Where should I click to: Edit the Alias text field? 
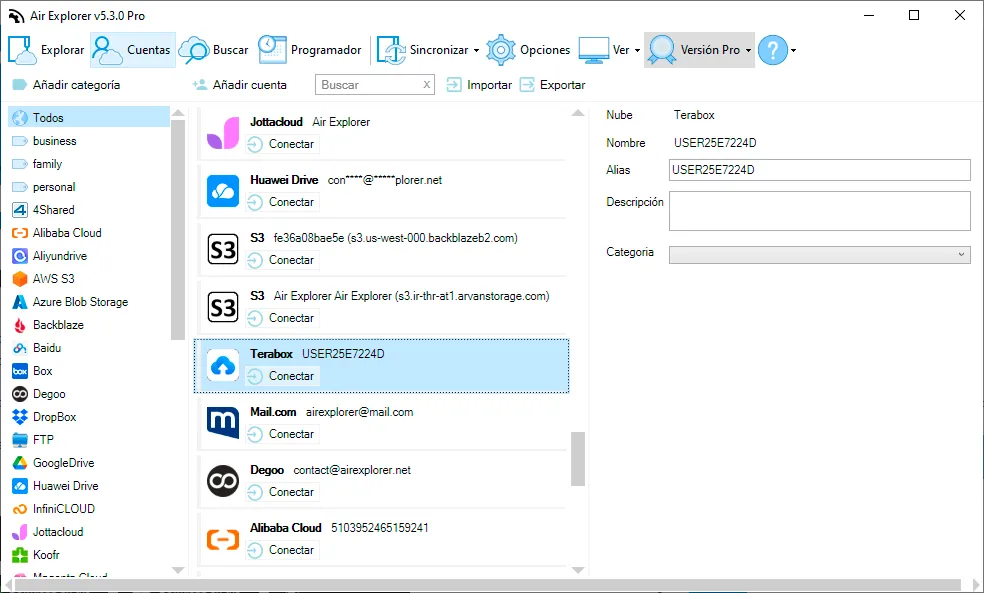pos(820,170)
